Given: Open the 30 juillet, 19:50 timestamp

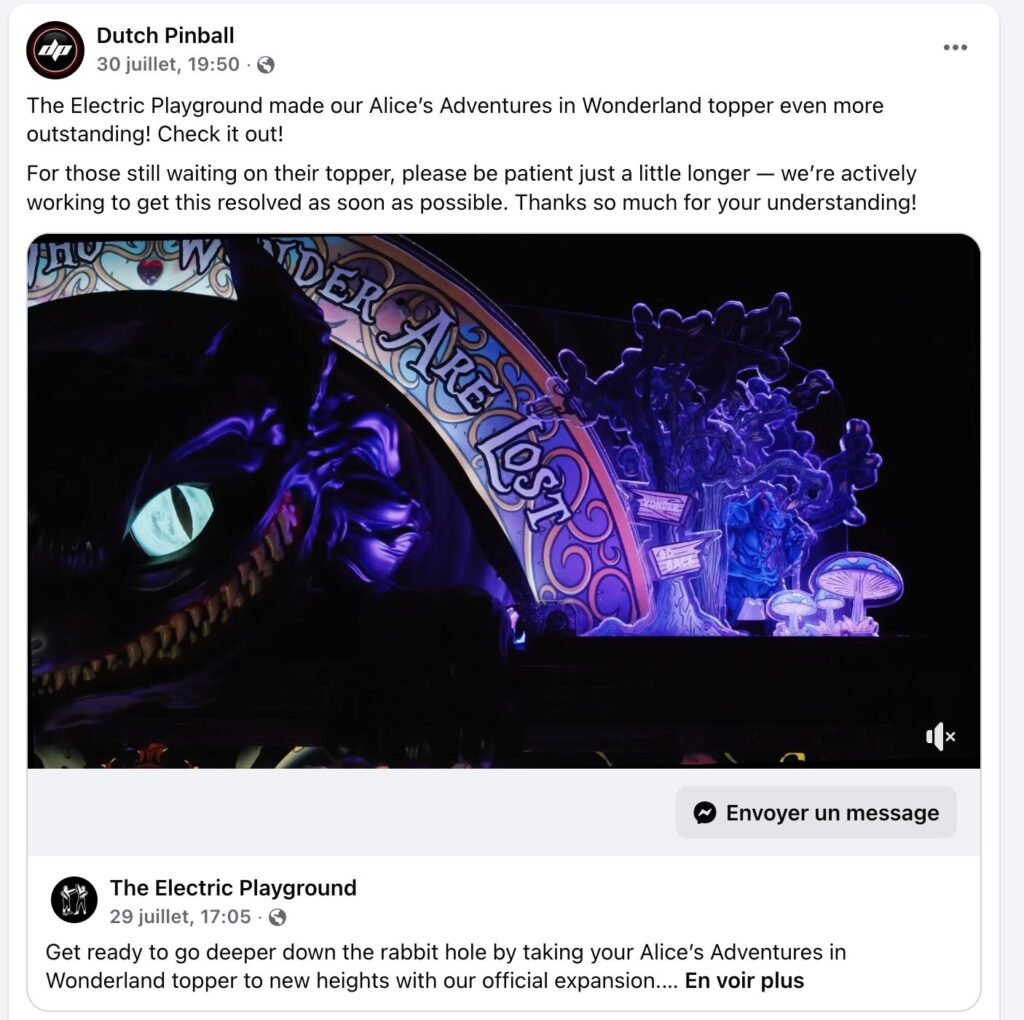Looking at the screenshot, I should 168,65.
